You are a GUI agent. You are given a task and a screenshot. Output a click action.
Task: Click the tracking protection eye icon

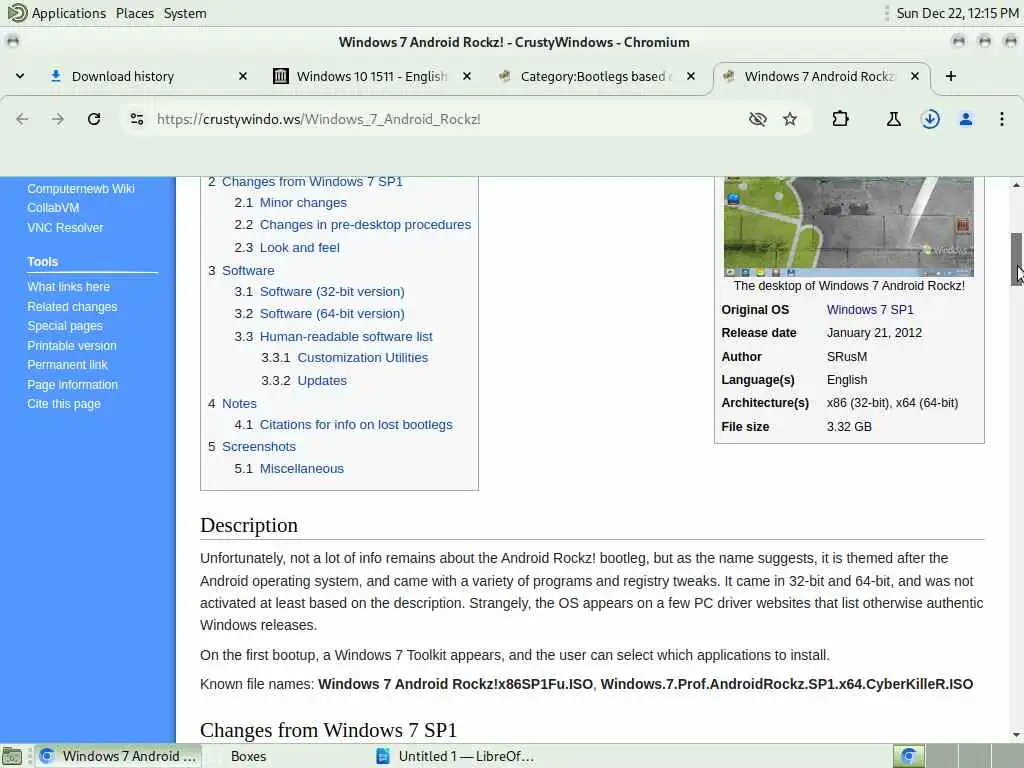(758, 119)
